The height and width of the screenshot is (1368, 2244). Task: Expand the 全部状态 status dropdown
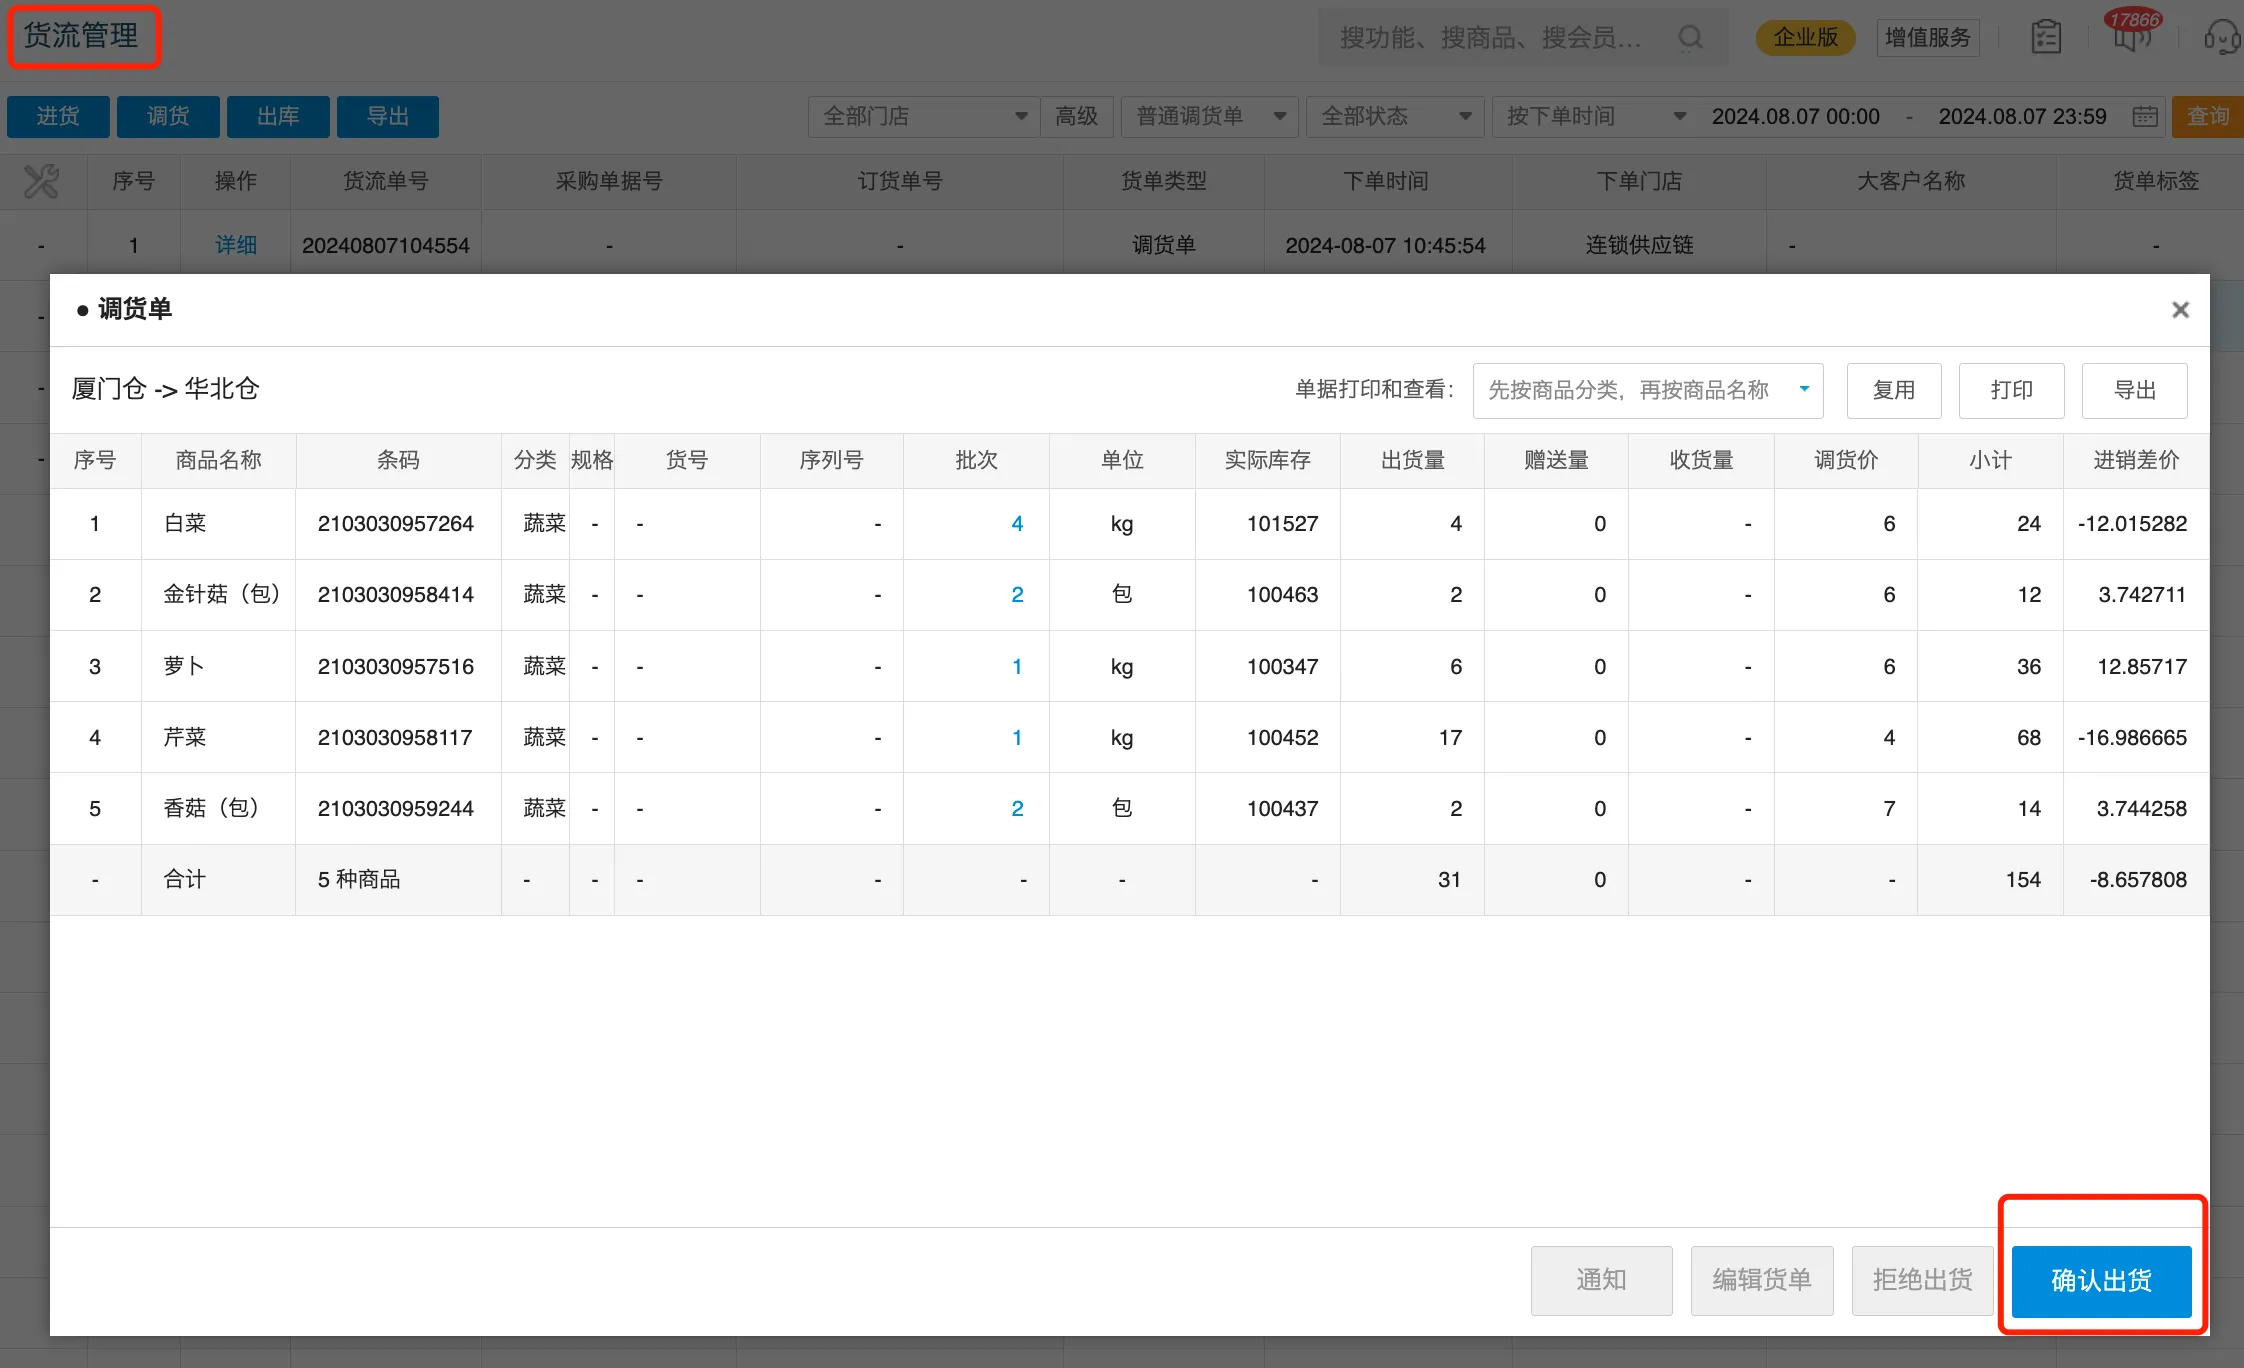(x=1394, y=116)
